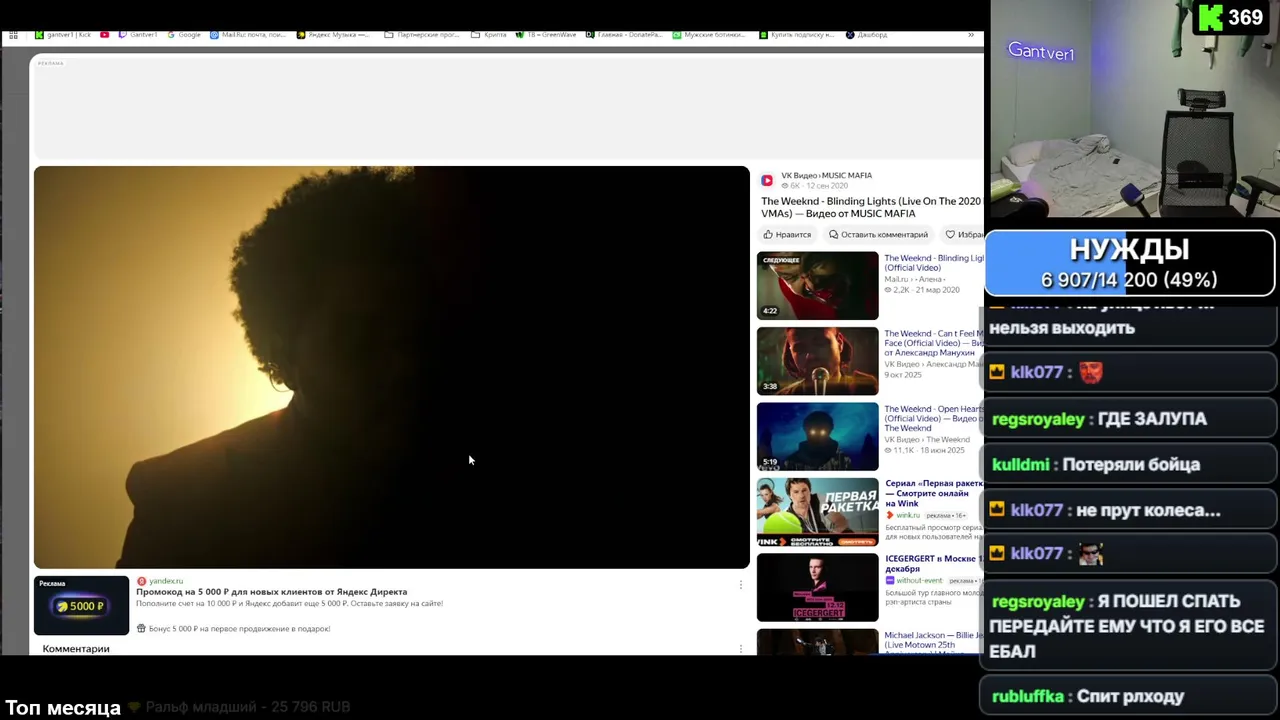Click the sunglasses emote in klk077's message

click(x=1090, y=555)
